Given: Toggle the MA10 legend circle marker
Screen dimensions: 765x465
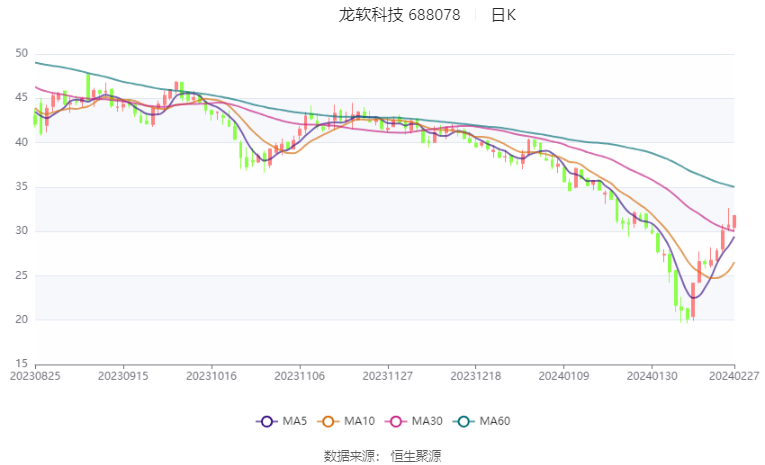Looking at the screenshot, I should pos(328,422).
